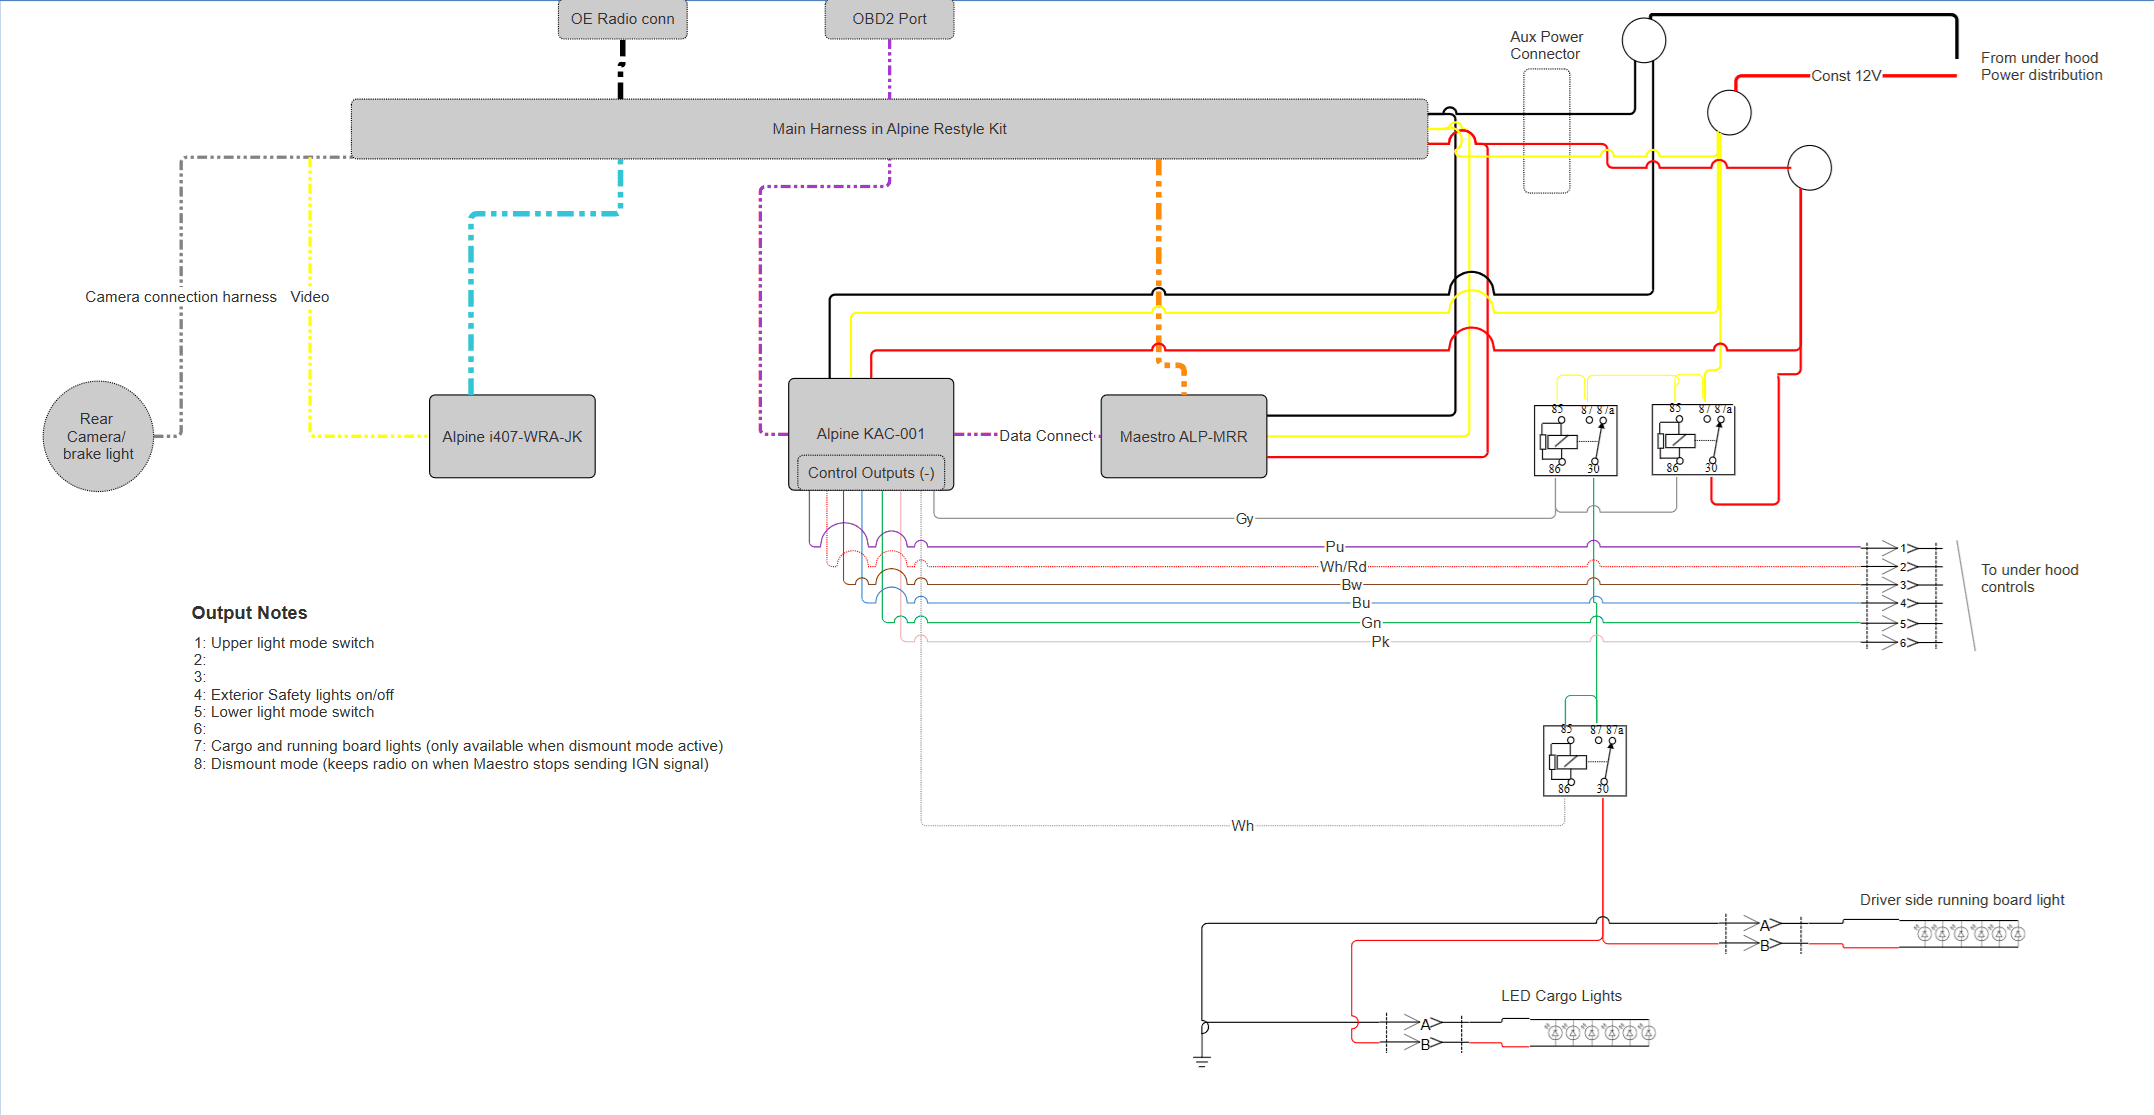Select the Alpine i407-WRA-JK block
Viewport: 2154px width, 1115px height.
coord(512,436)
